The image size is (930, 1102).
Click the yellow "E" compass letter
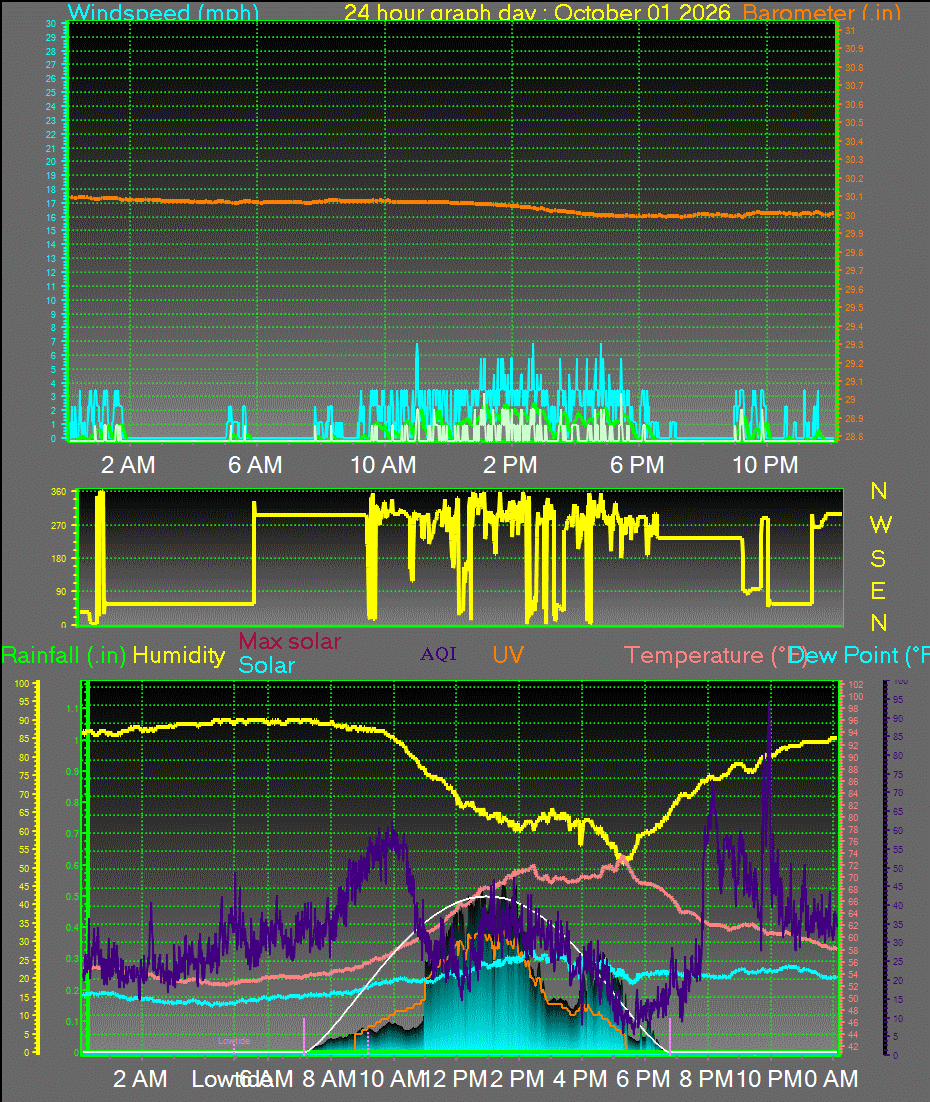click(878, 591)
